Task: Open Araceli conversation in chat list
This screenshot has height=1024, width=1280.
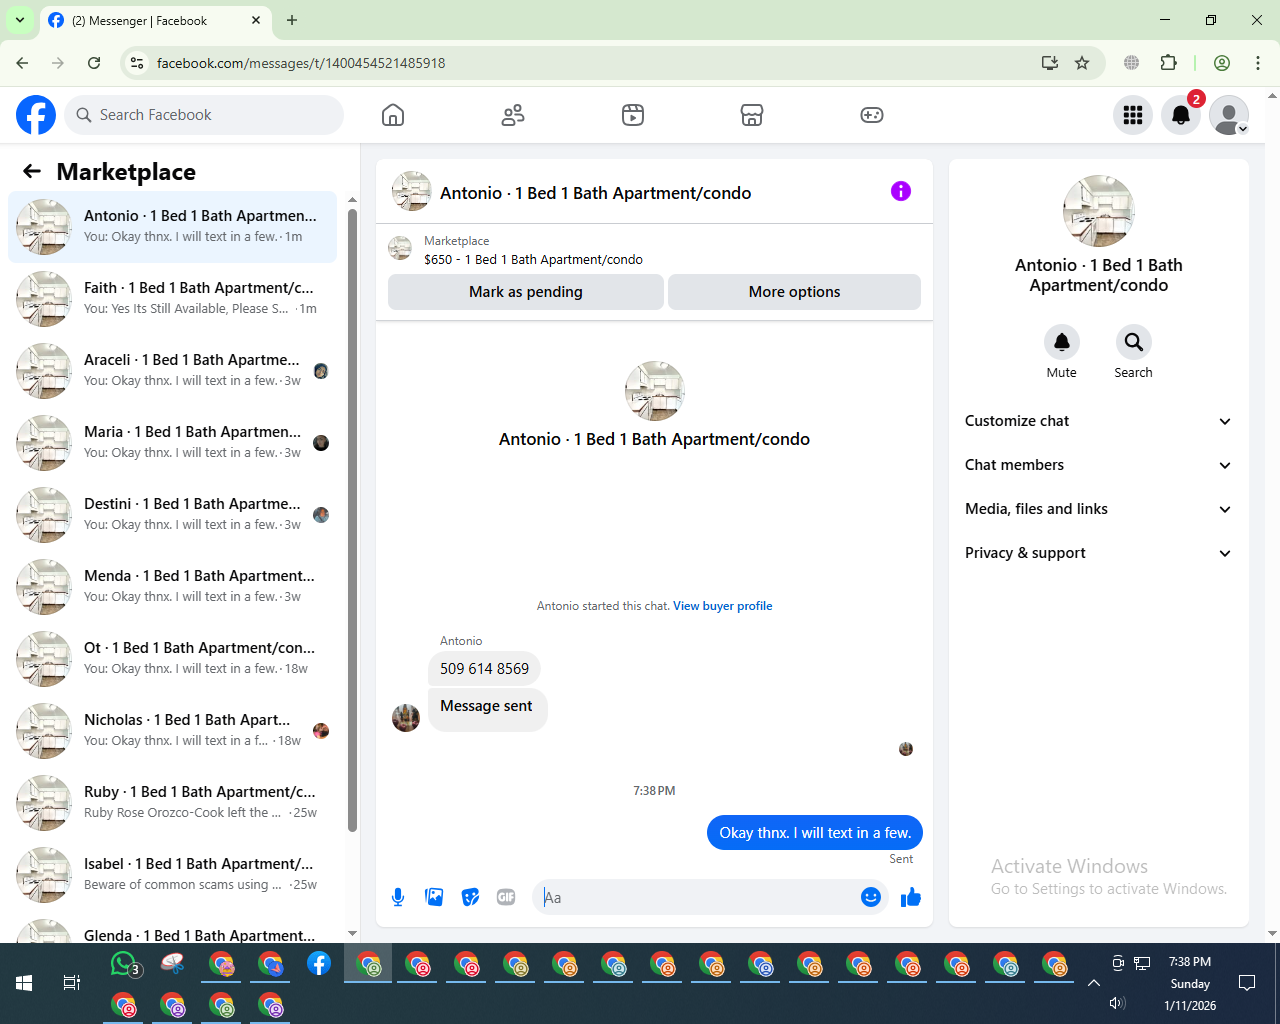Action: click(172, 371)
